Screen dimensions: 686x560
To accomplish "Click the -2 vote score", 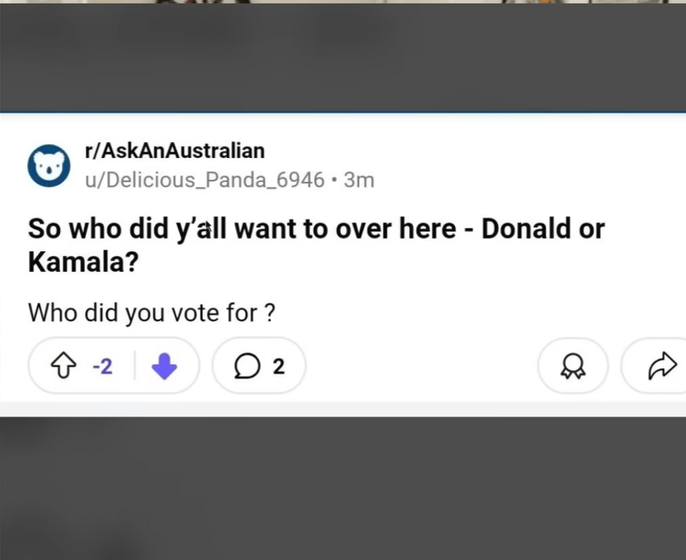I will (x=102, y=367).
